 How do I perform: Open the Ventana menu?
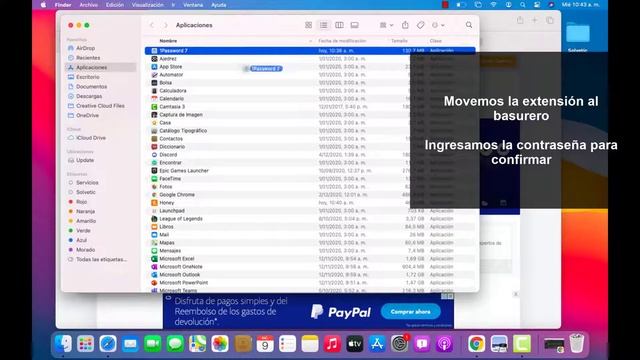coord(193,5)
